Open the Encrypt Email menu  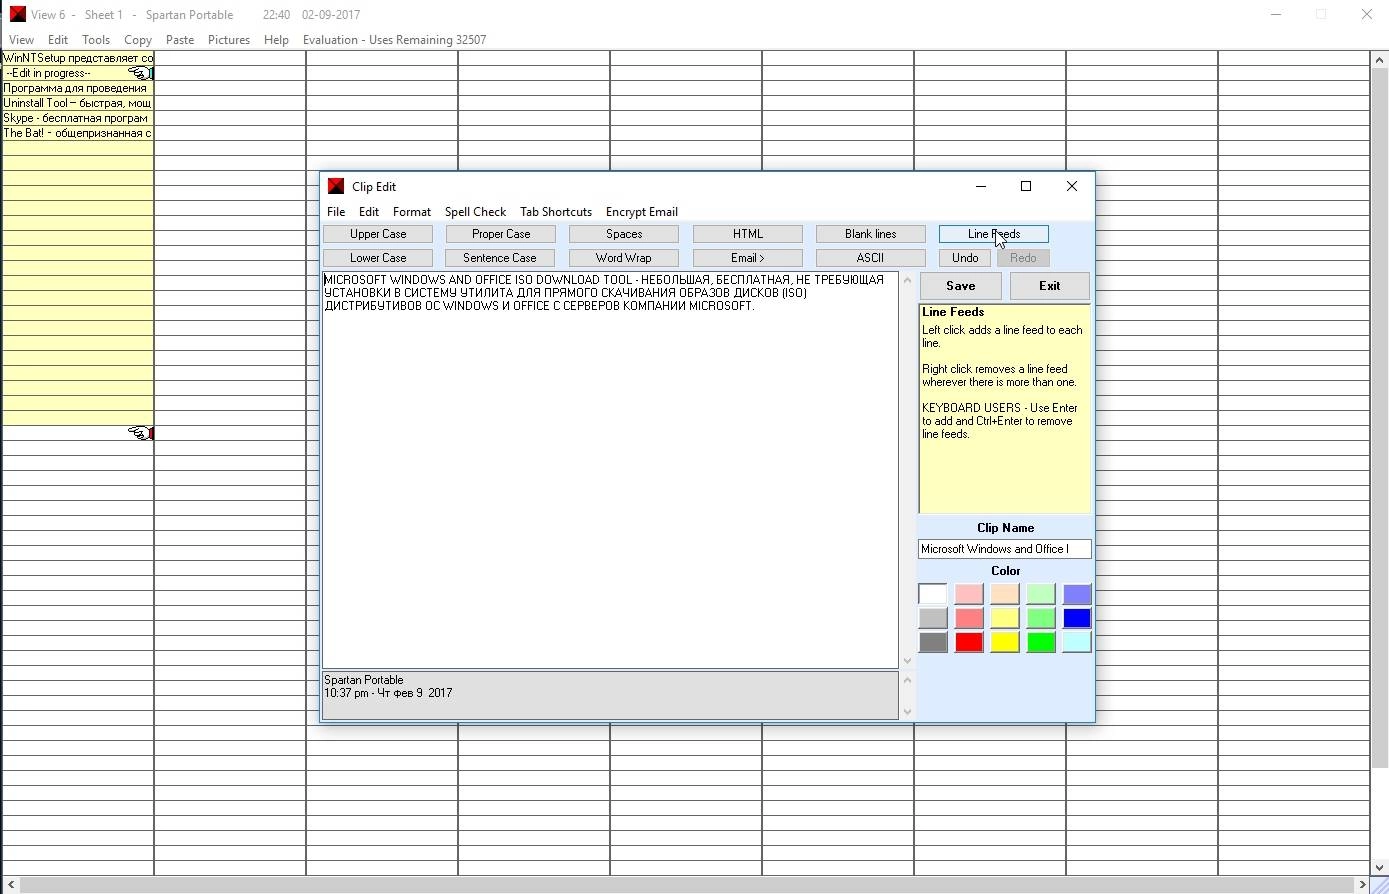[x=642, y=212]
